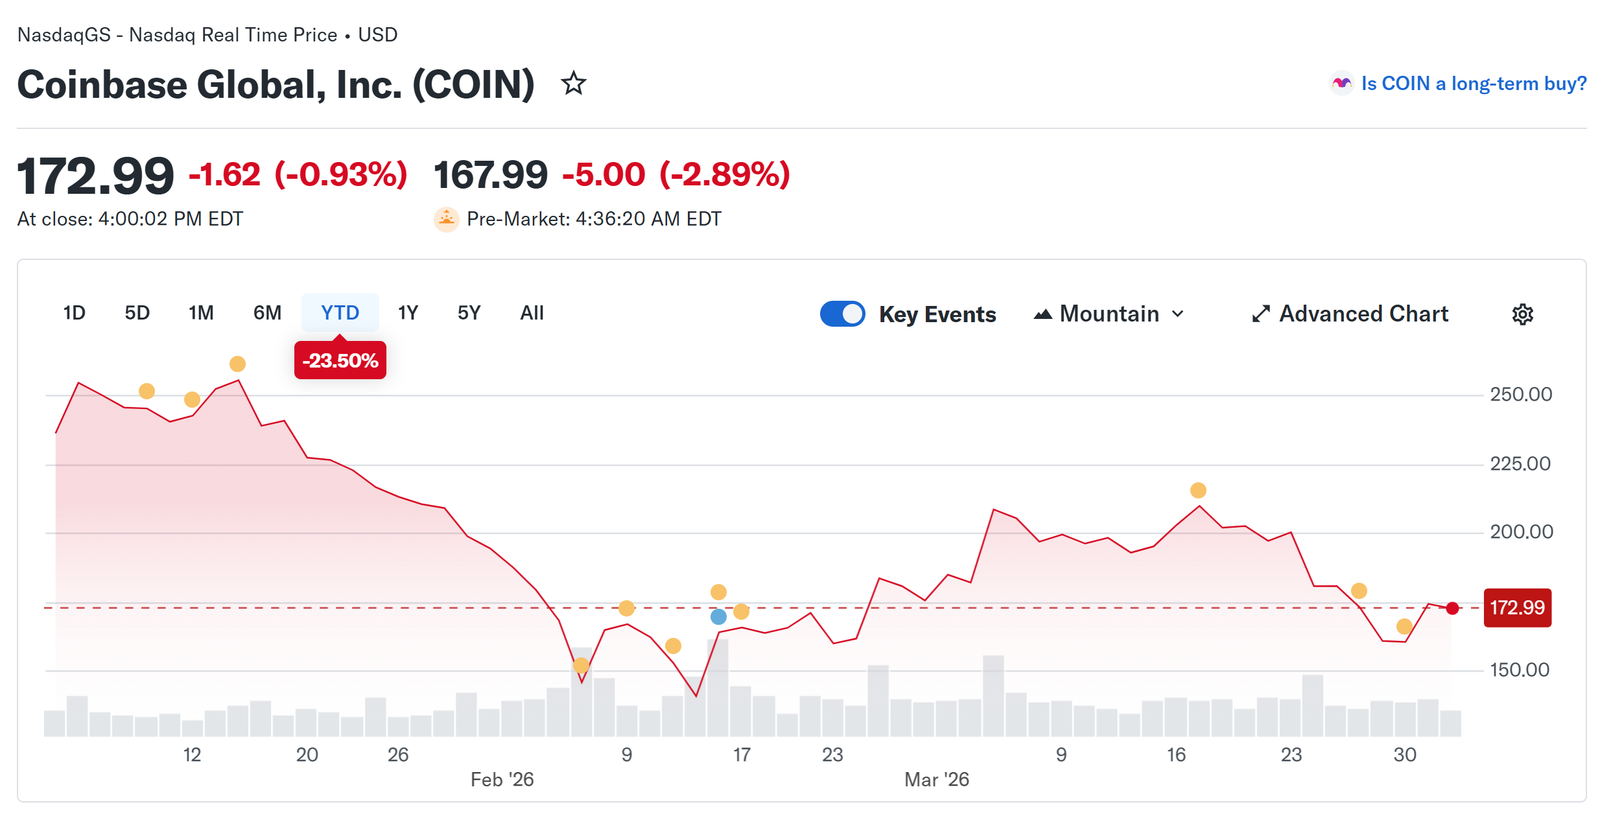This screenshot has width=1600, height=820.
Task: Click the AI sparkle icon beside COIN question
Action: pos(1341,84)
